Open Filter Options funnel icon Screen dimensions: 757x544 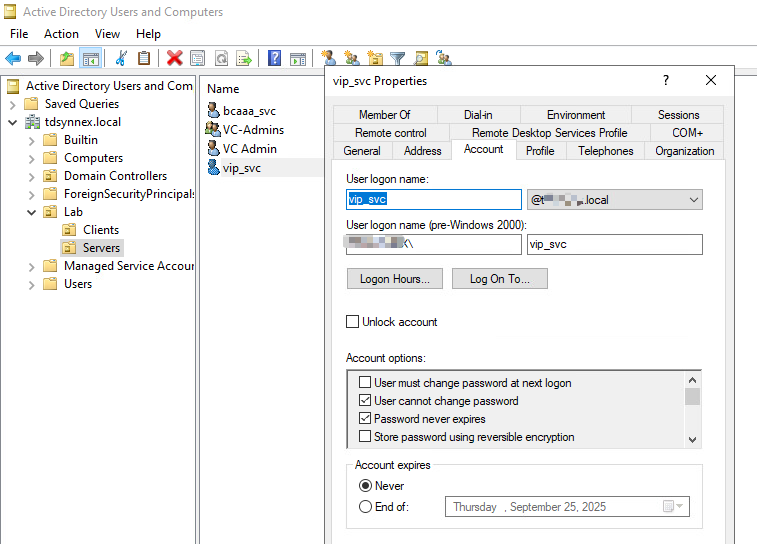[397, 58]
